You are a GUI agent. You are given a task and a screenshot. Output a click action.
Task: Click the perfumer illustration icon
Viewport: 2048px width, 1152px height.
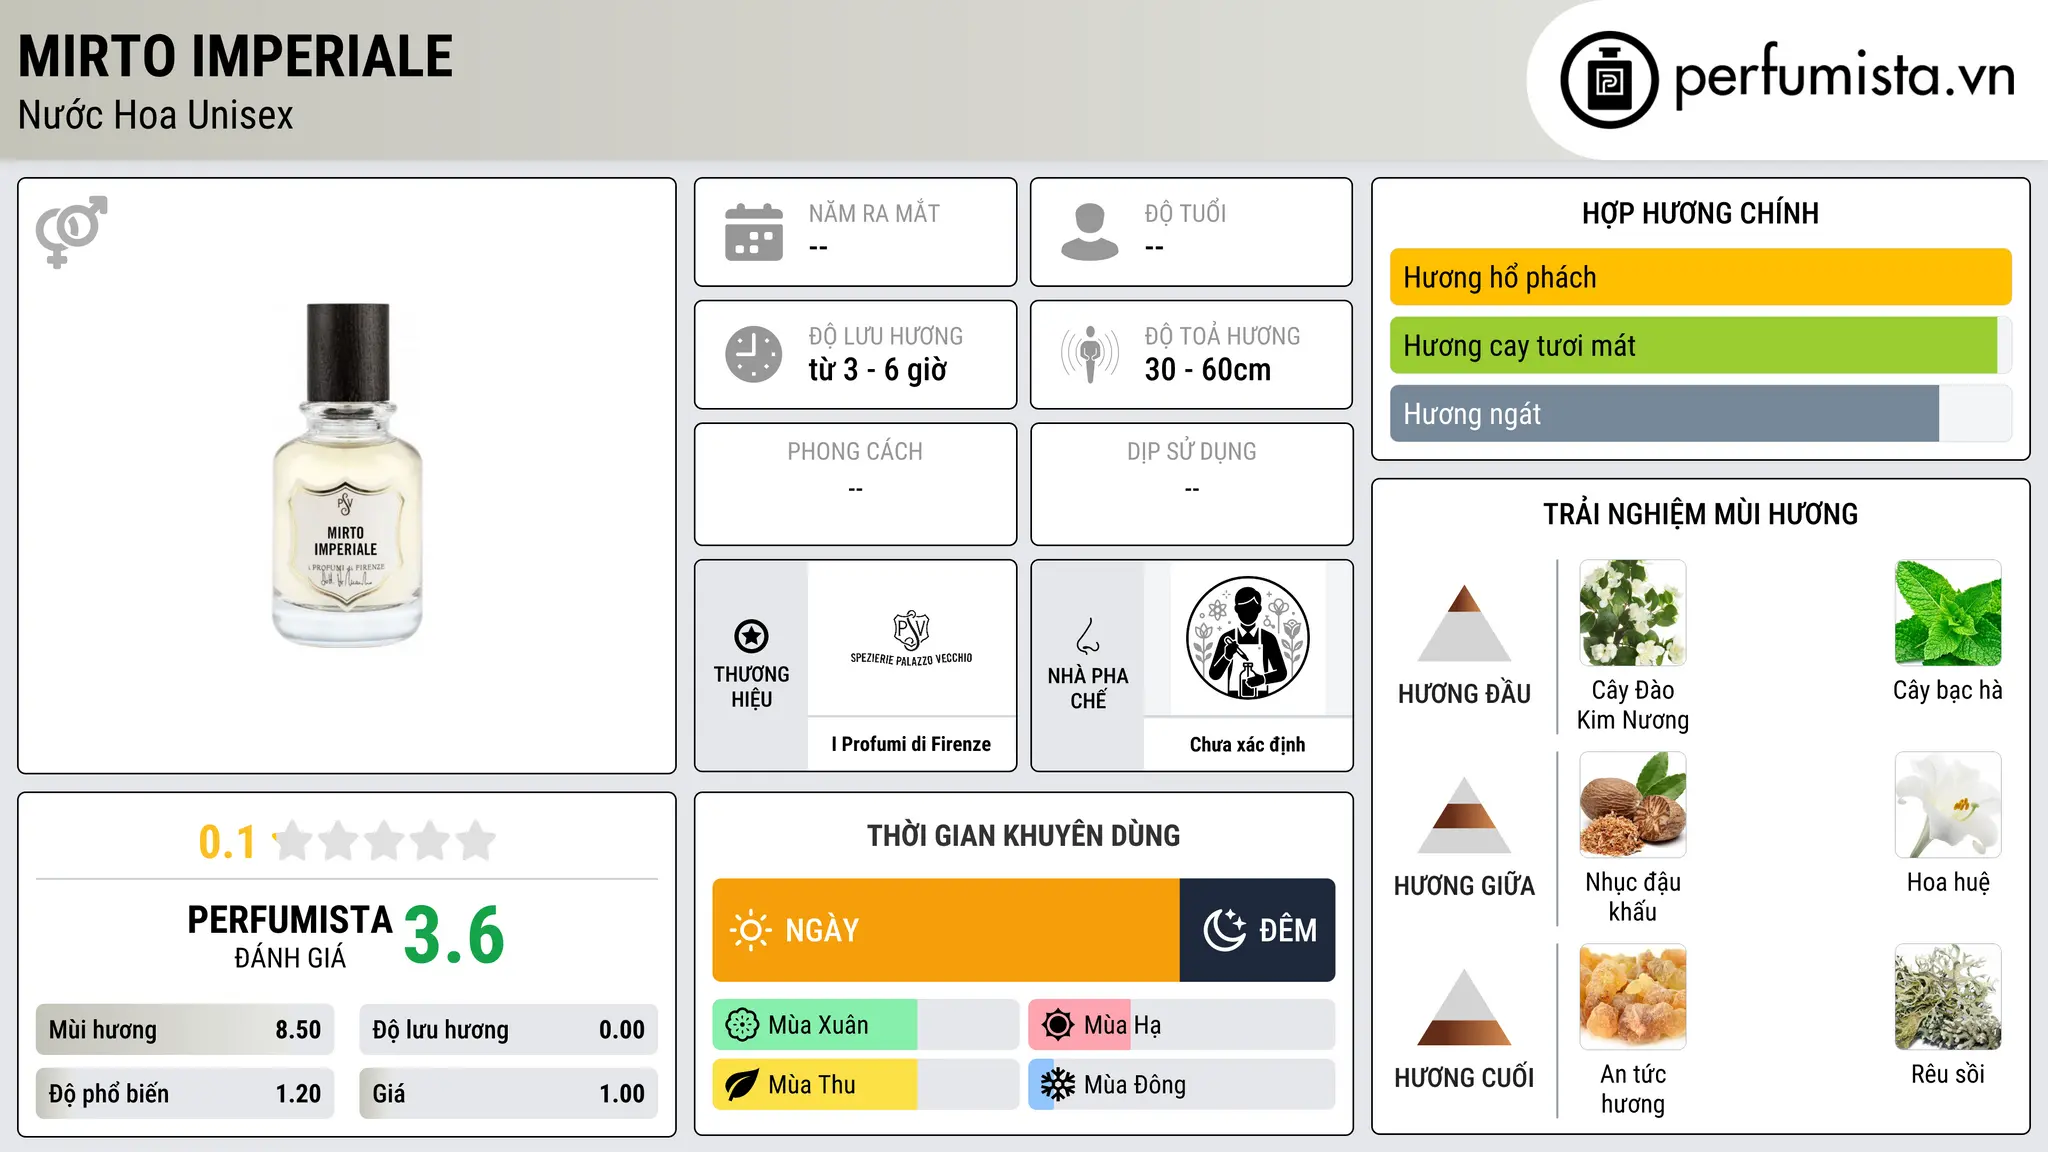click(1247, 638)
